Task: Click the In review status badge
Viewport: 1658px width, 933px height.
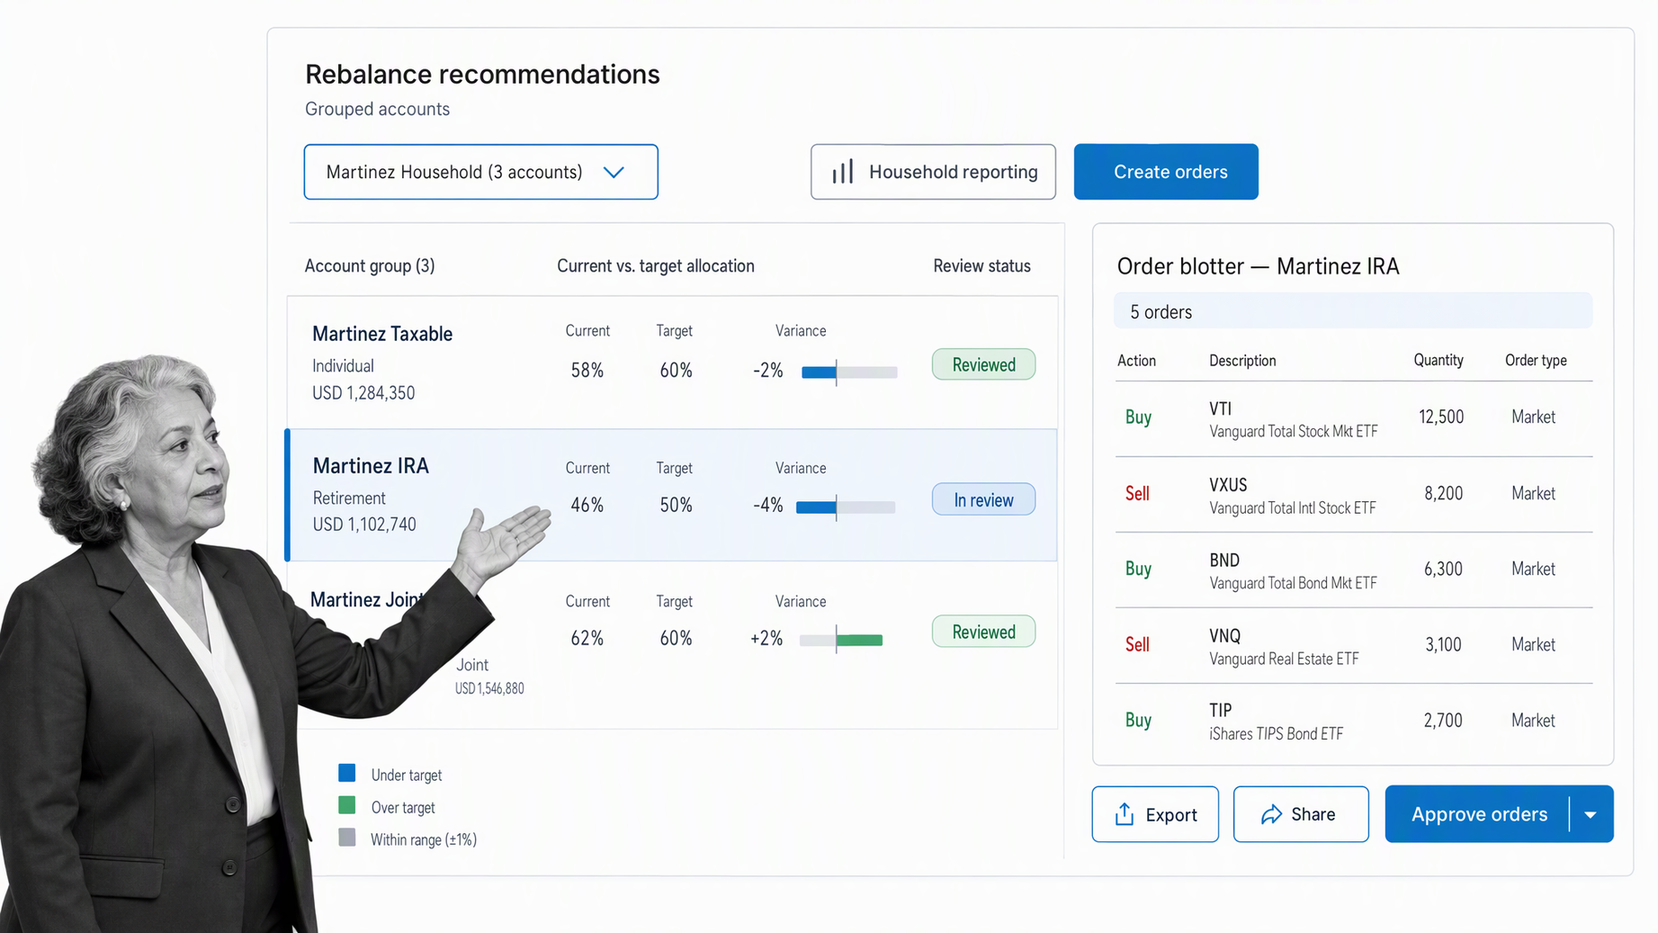Action: [x=983, y=500]
